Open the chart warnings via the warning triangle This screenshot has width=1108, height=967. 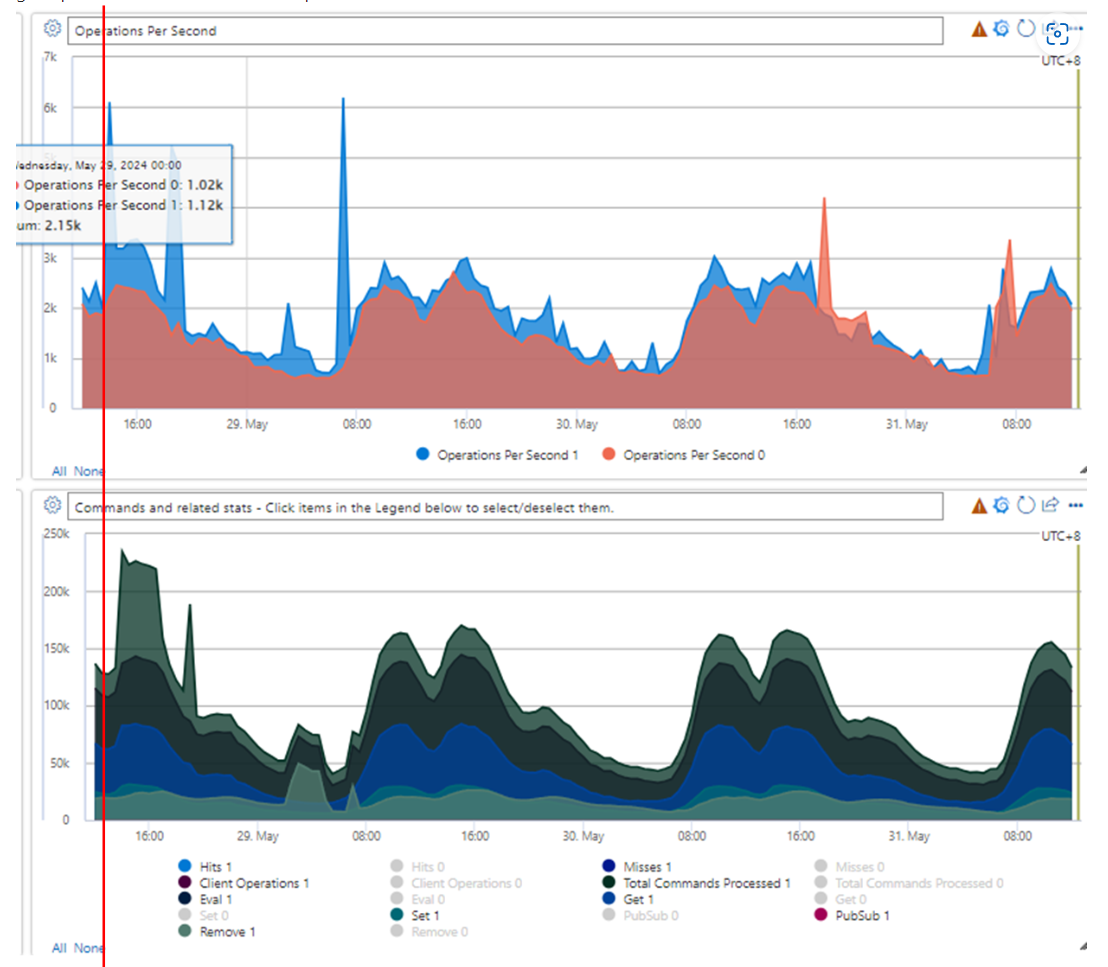coord(978,29)
